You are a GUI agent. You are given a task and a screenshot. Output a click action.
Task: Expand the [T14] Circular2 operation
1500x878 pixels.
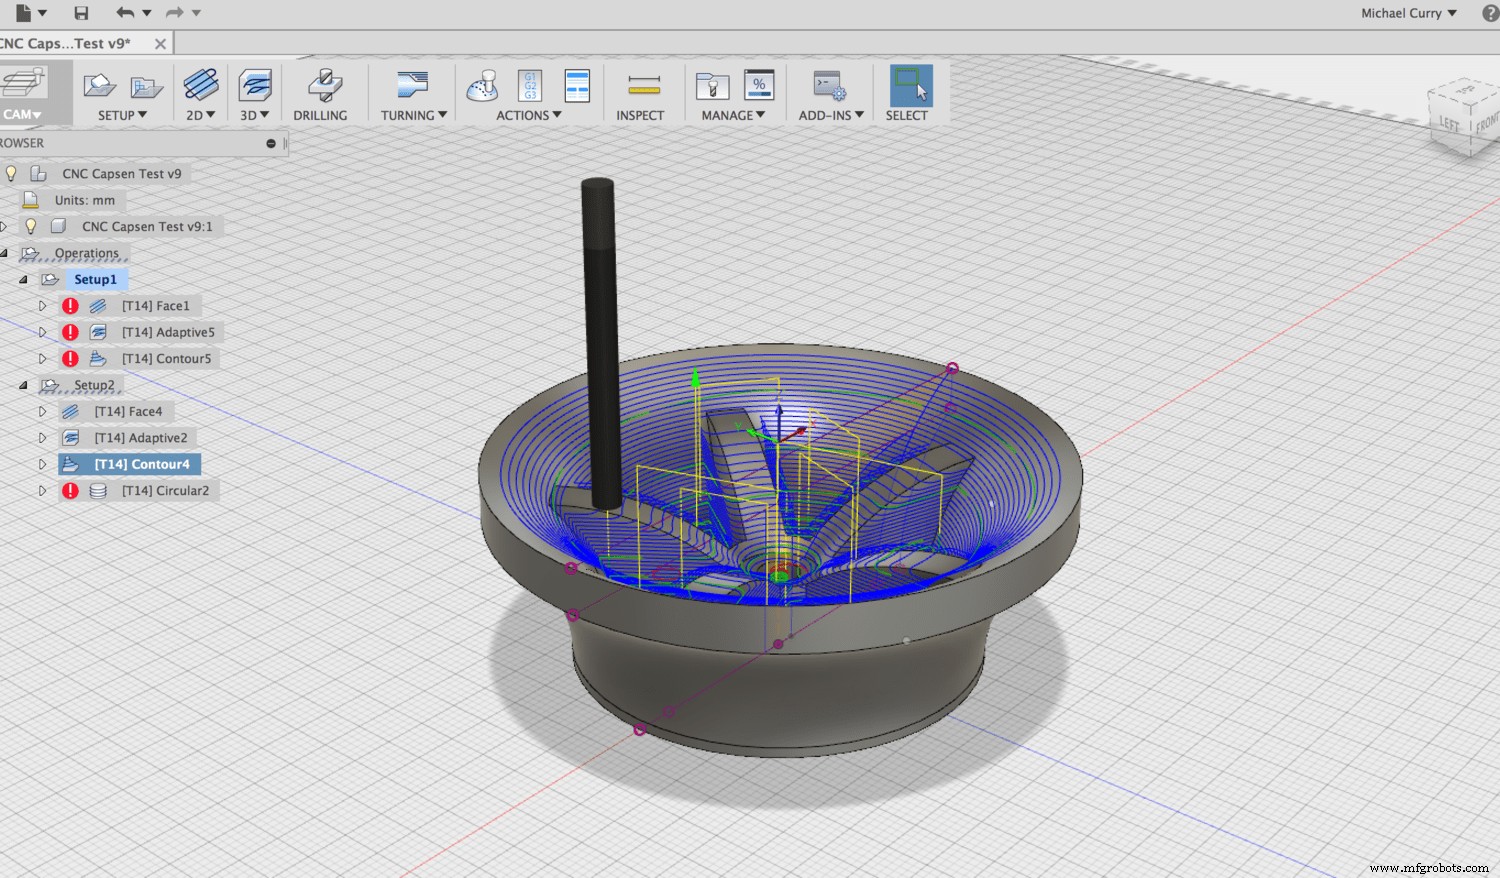42,490
